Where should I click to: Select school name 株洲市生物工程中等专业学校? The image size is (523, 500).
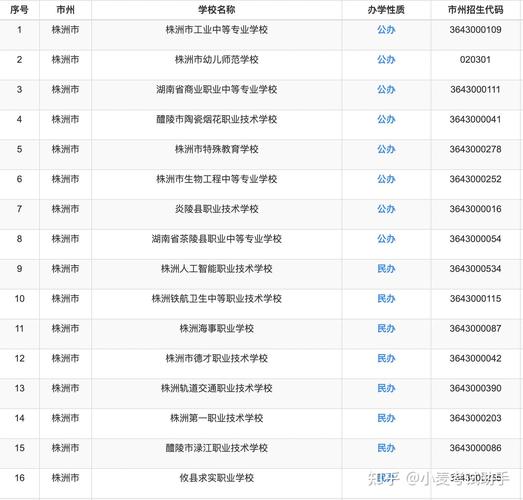coord(217,179)
